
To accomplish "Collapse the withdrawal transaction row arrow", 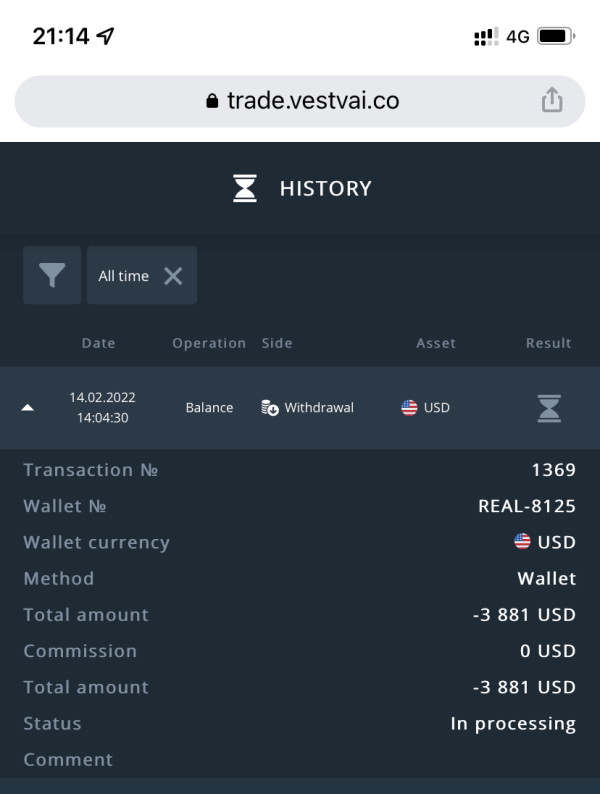I will [28, 408].
